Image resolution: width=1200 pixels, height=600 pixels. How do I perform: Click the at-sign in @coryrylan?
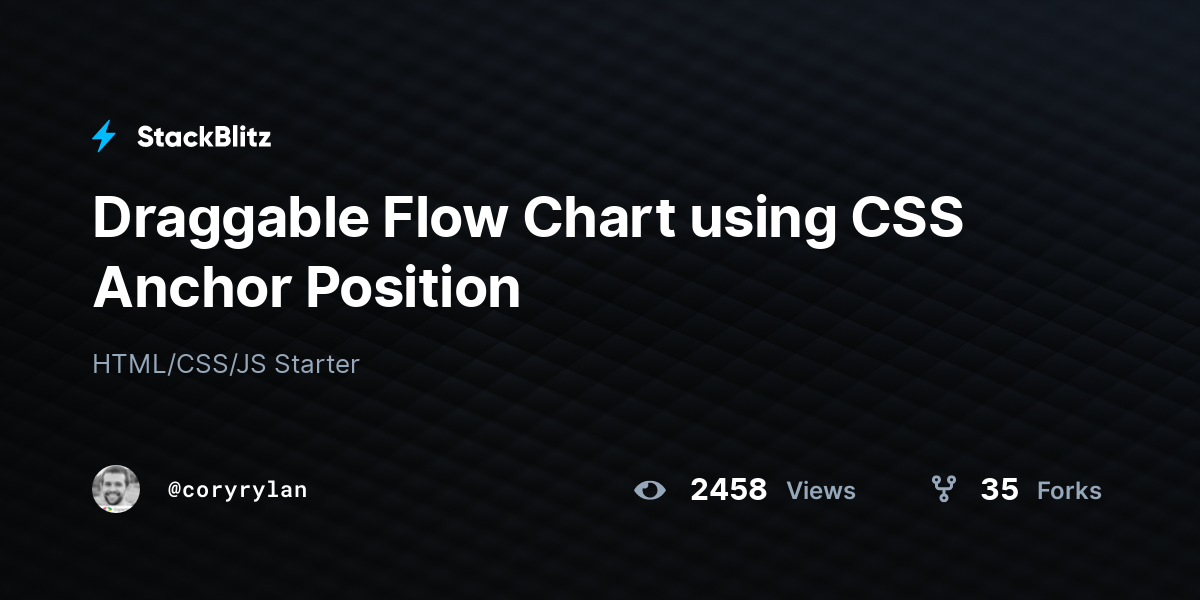pos(174,491)
